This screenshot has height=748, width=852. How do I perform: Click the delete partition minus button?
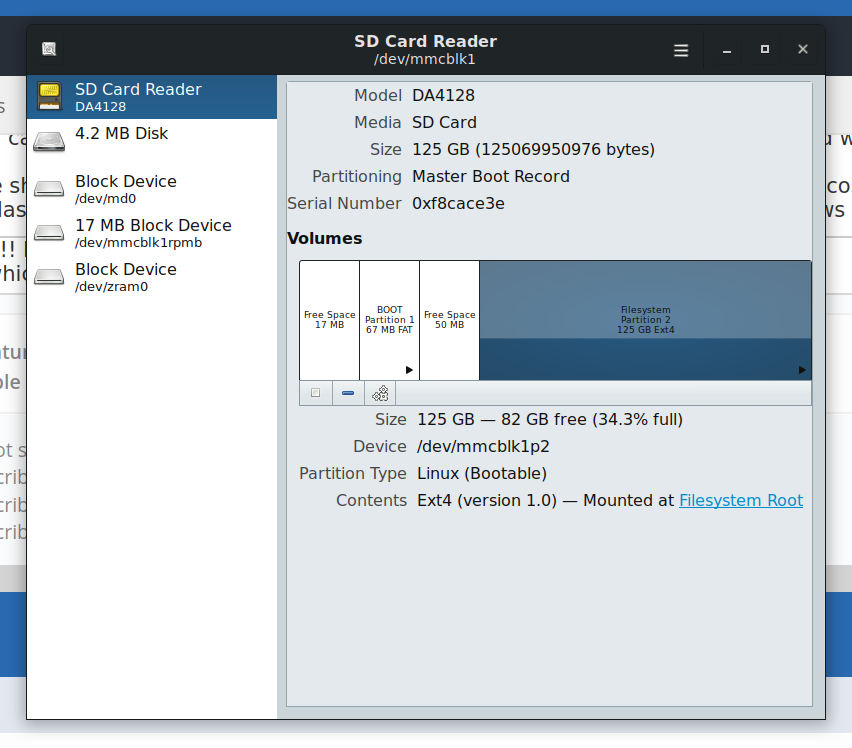(x=348, y=393)
